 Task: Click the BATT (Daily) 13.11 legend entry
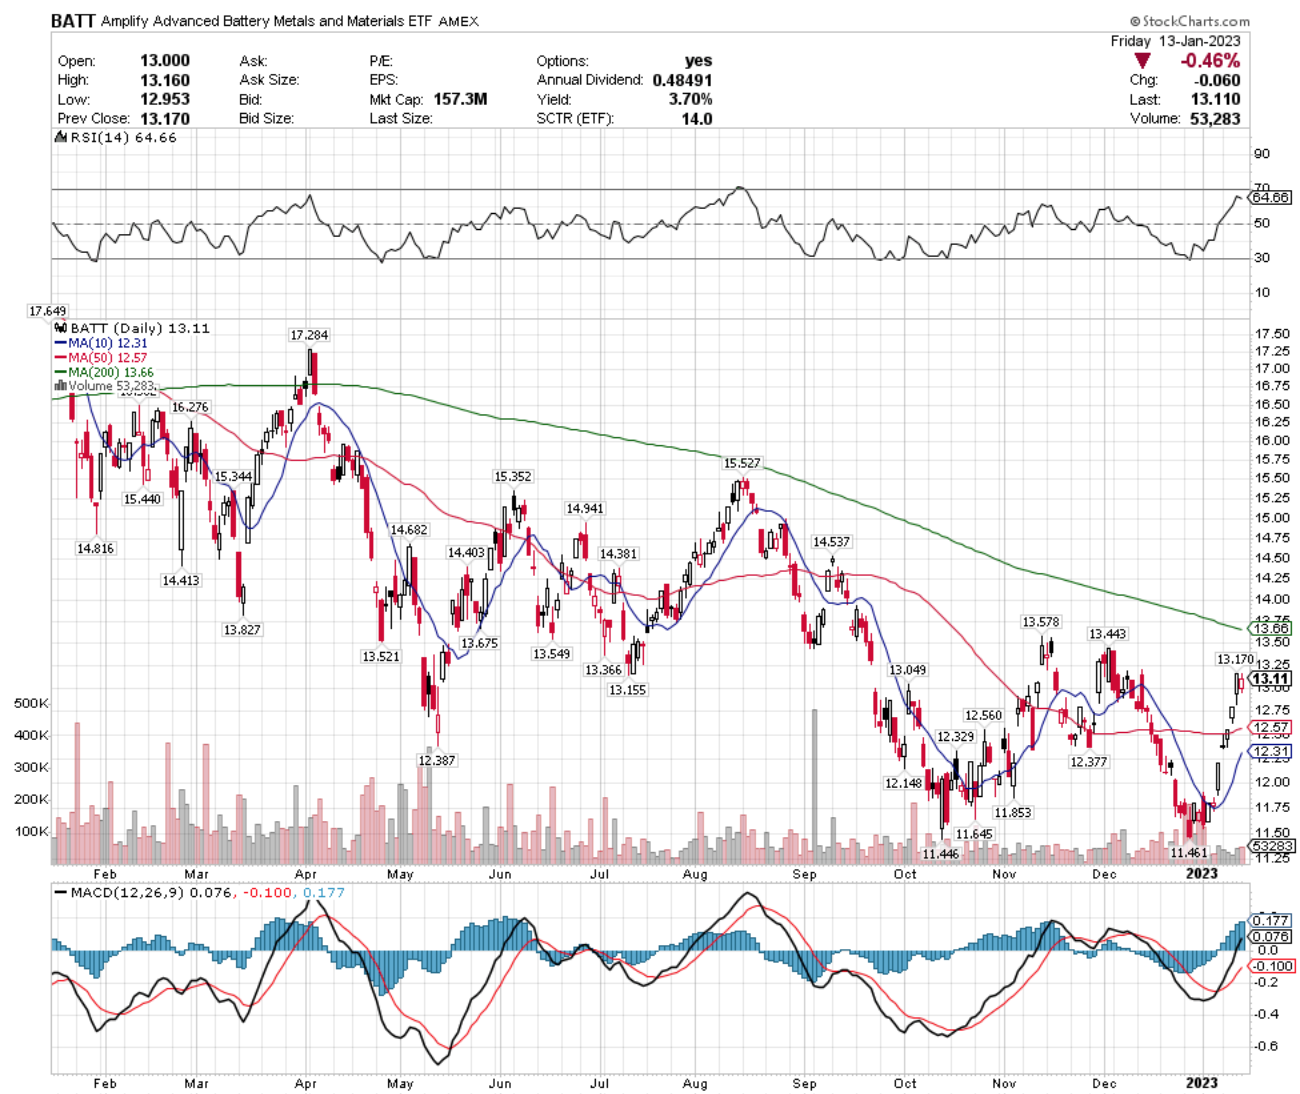click(132, 328)
